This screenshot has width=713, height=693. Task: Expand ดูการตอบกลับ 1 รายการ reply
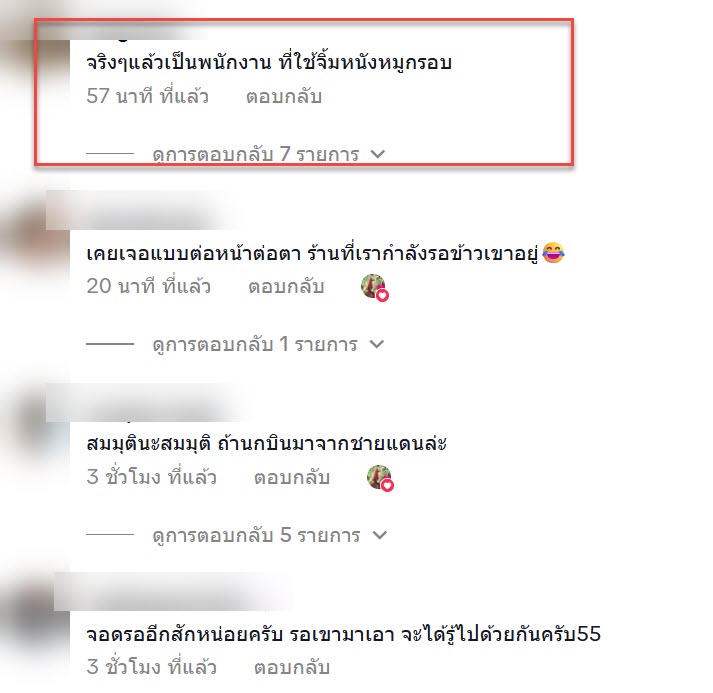click(268, 345)
